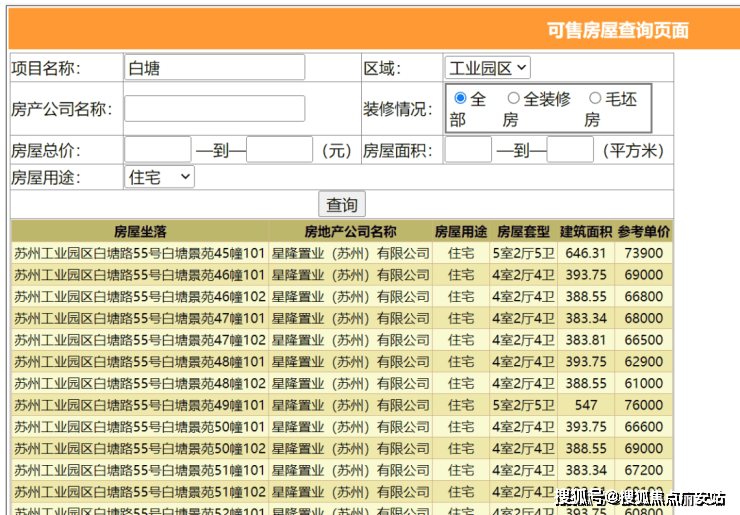740x515 pixels.
Task: Click the minimum 房屋面积 input box
Action: tap(468, 150)
